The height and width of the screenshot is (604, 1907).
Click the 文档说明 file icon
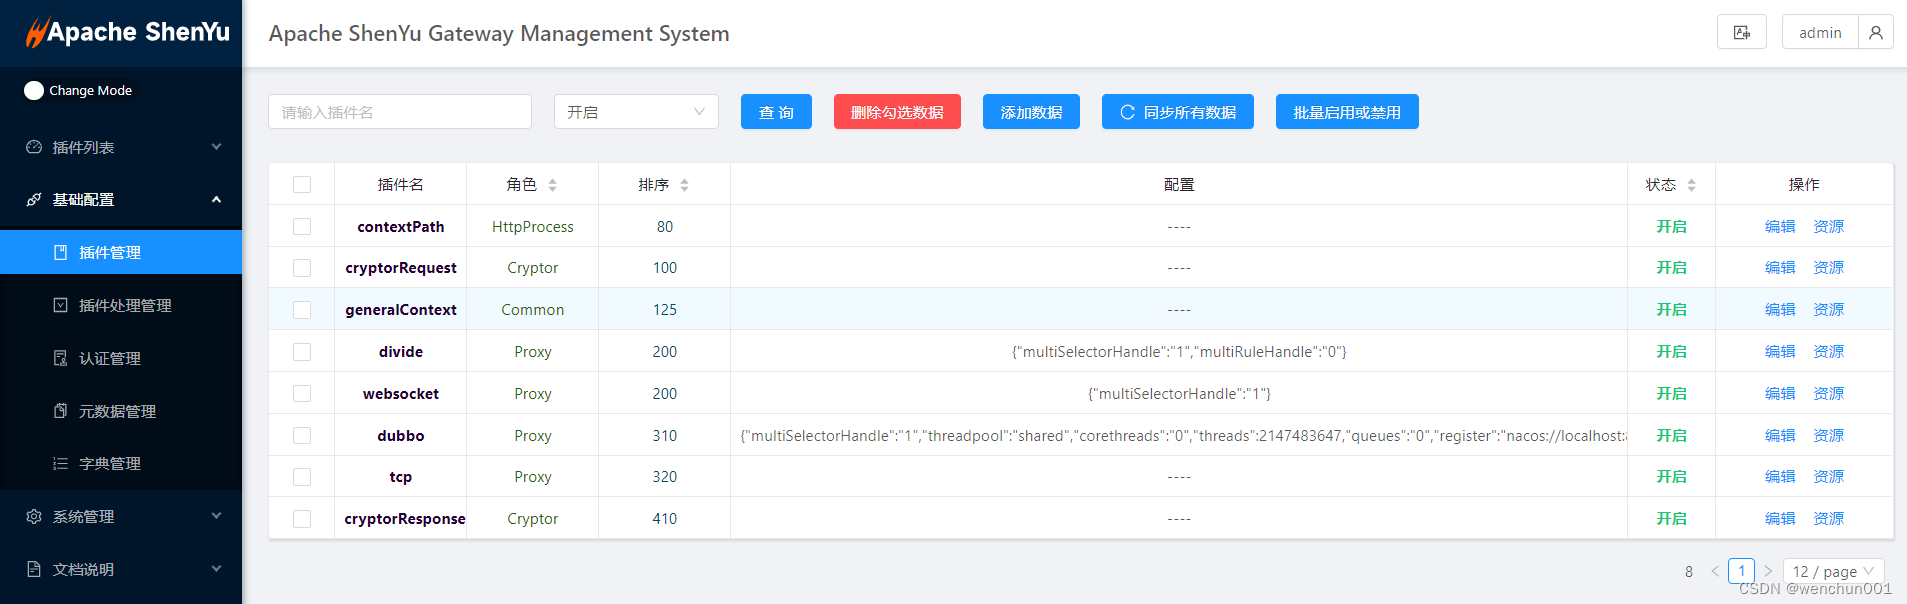34,569
